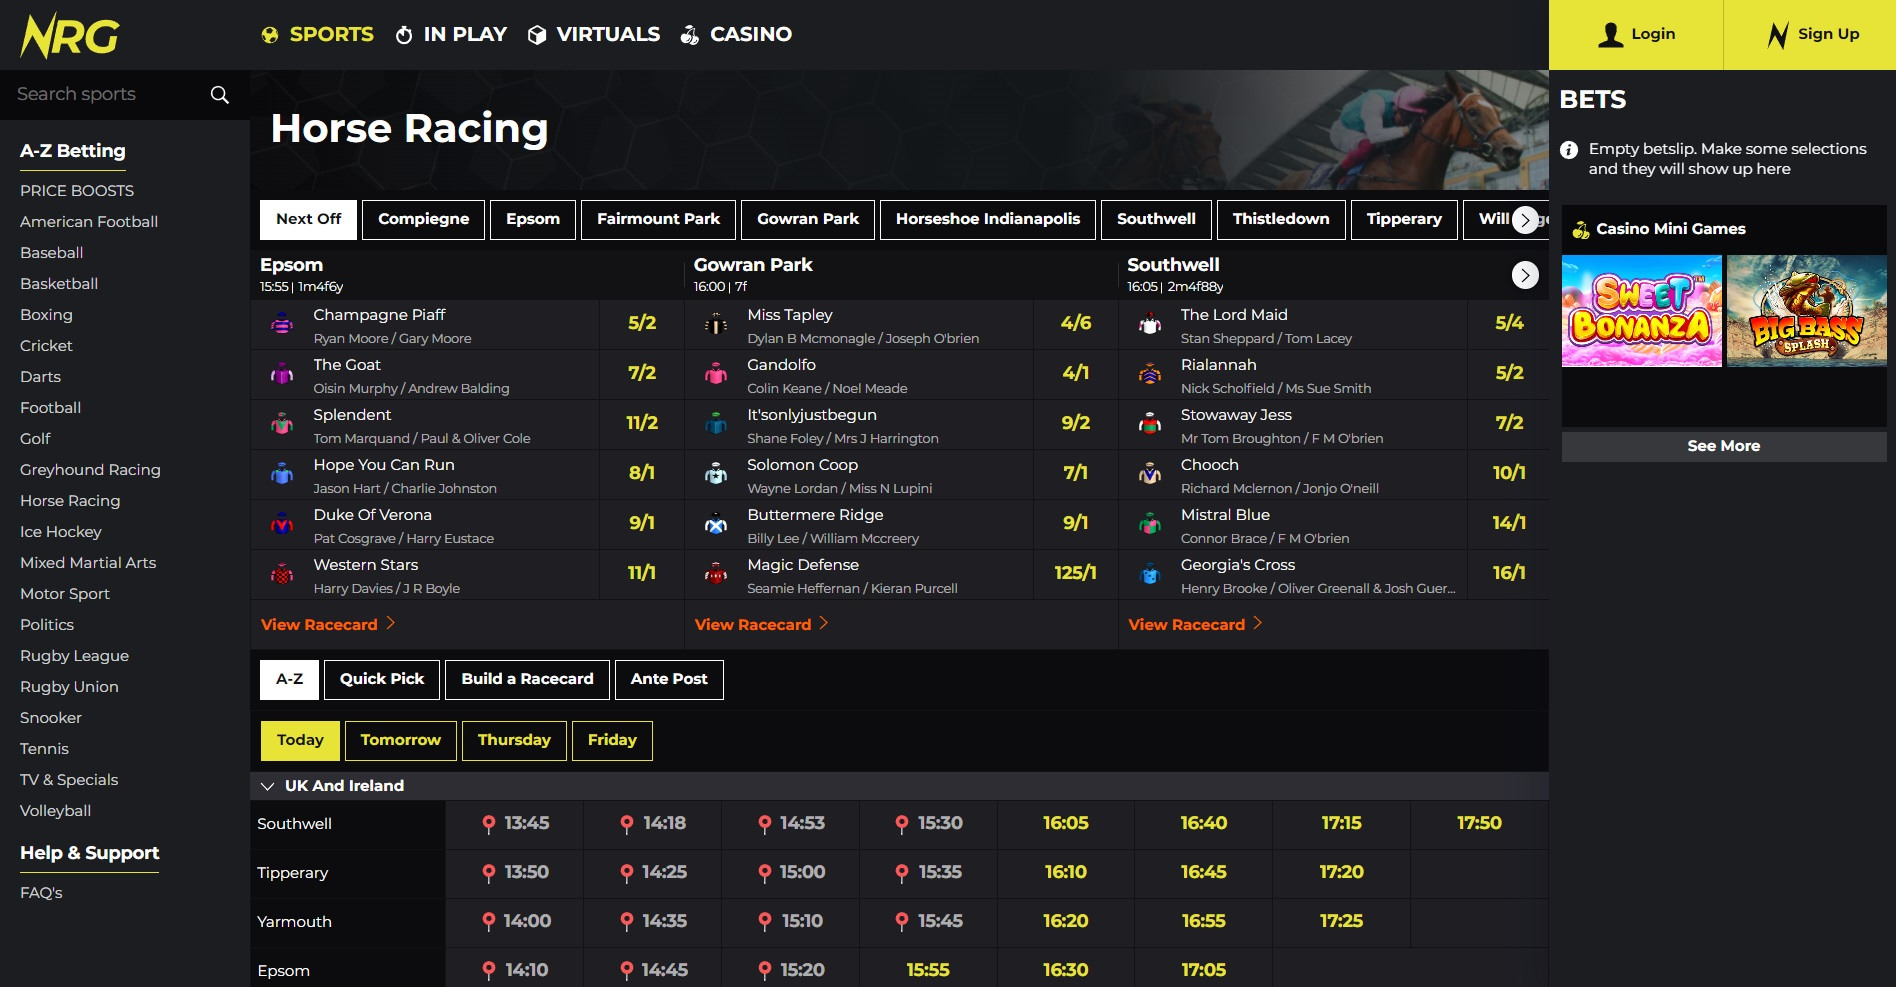1896x987 pixels.
Task: Click the search magnifier icon
Action: pyautogui.click(x=218, y=94)
